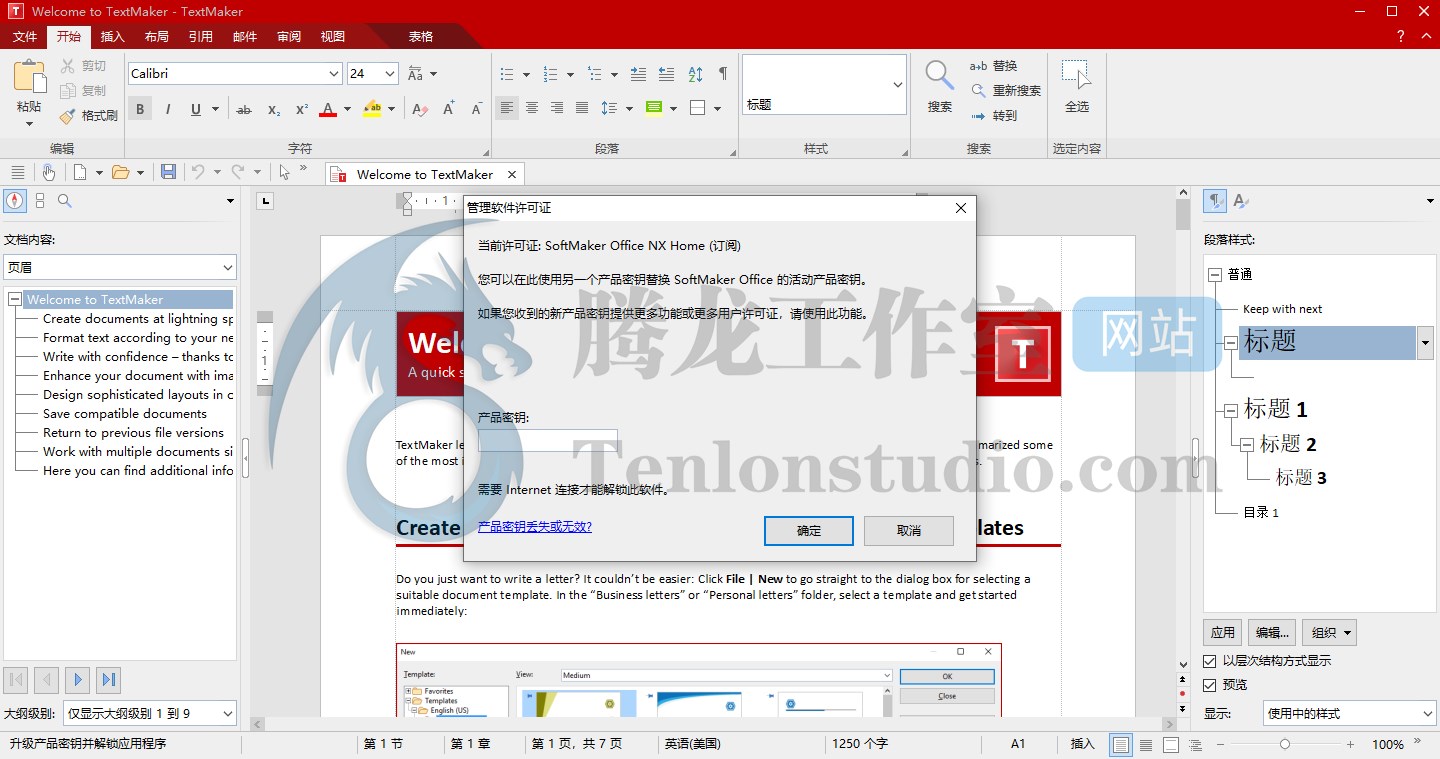Click the sidebar search magnifier icon in left panel
Viewport: 1440px width, 759px height.
pos(64,201)
